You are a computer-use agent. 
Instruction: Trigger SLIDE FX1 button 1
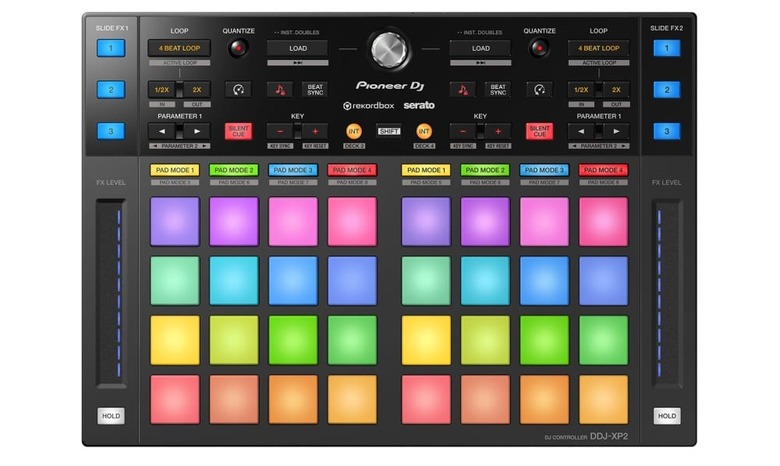[x=111, y=48]
